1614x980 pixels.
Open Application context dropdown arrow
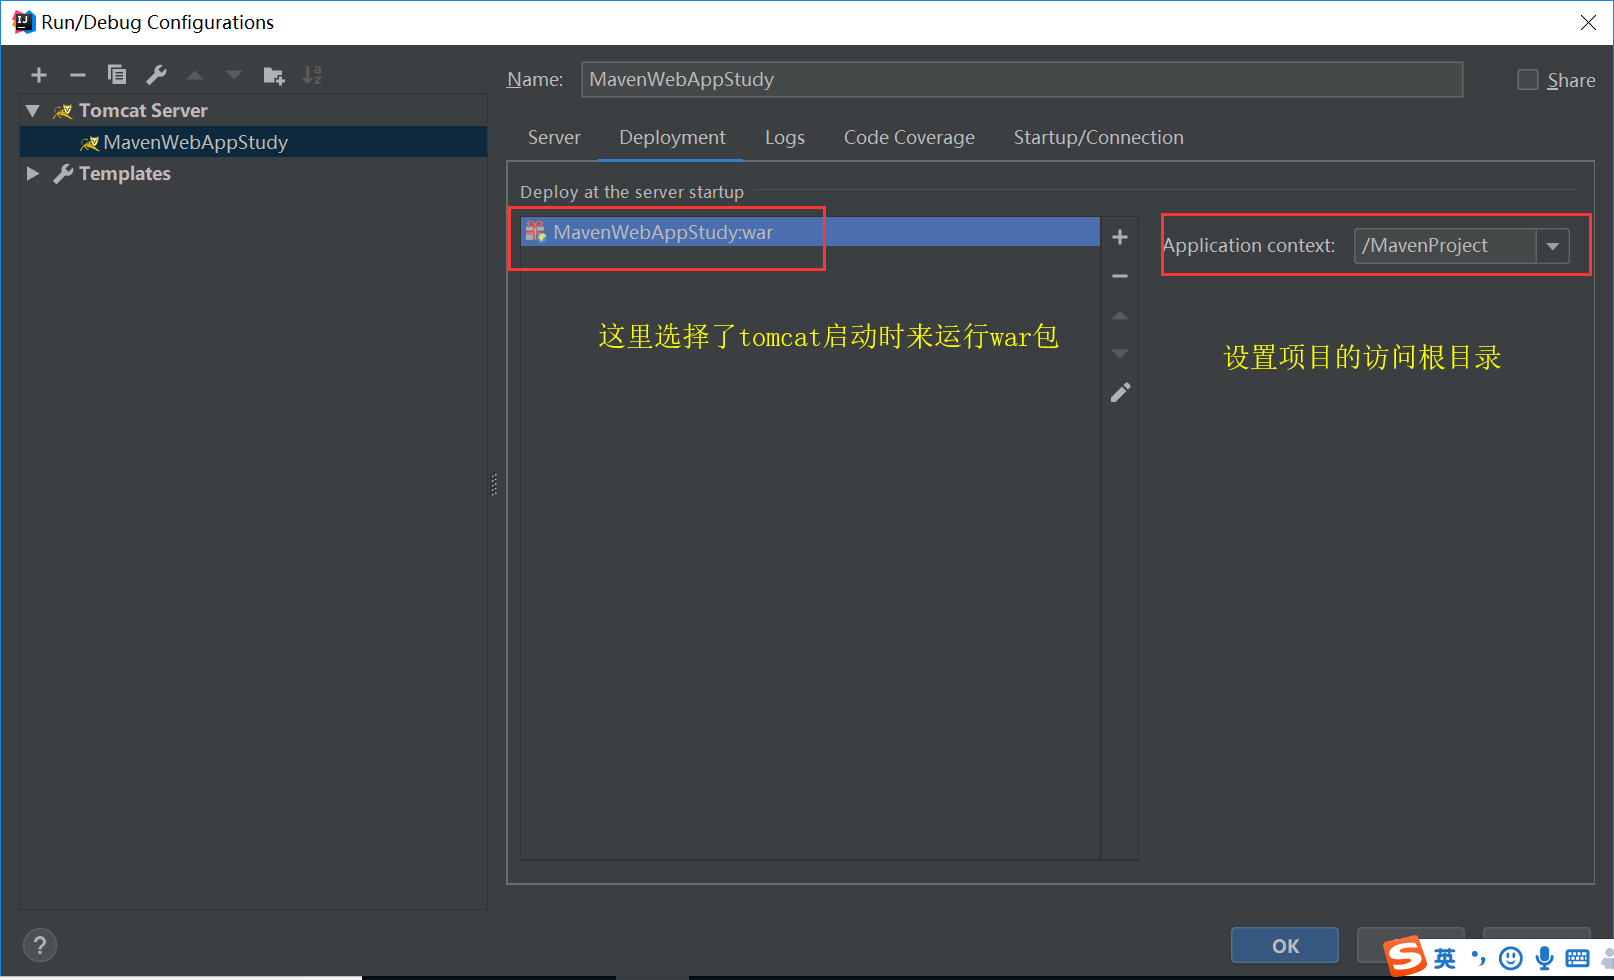1552,246
